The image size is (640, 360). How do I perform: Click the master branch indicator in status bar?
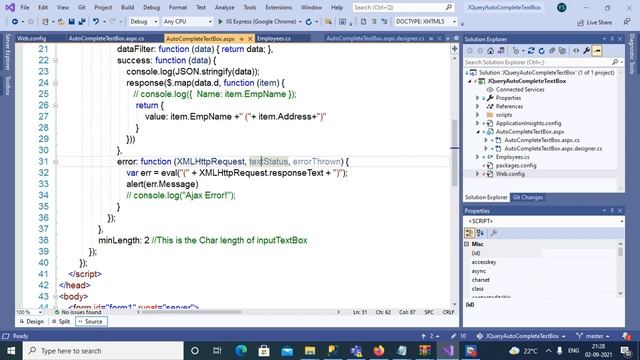pos(593,336)
